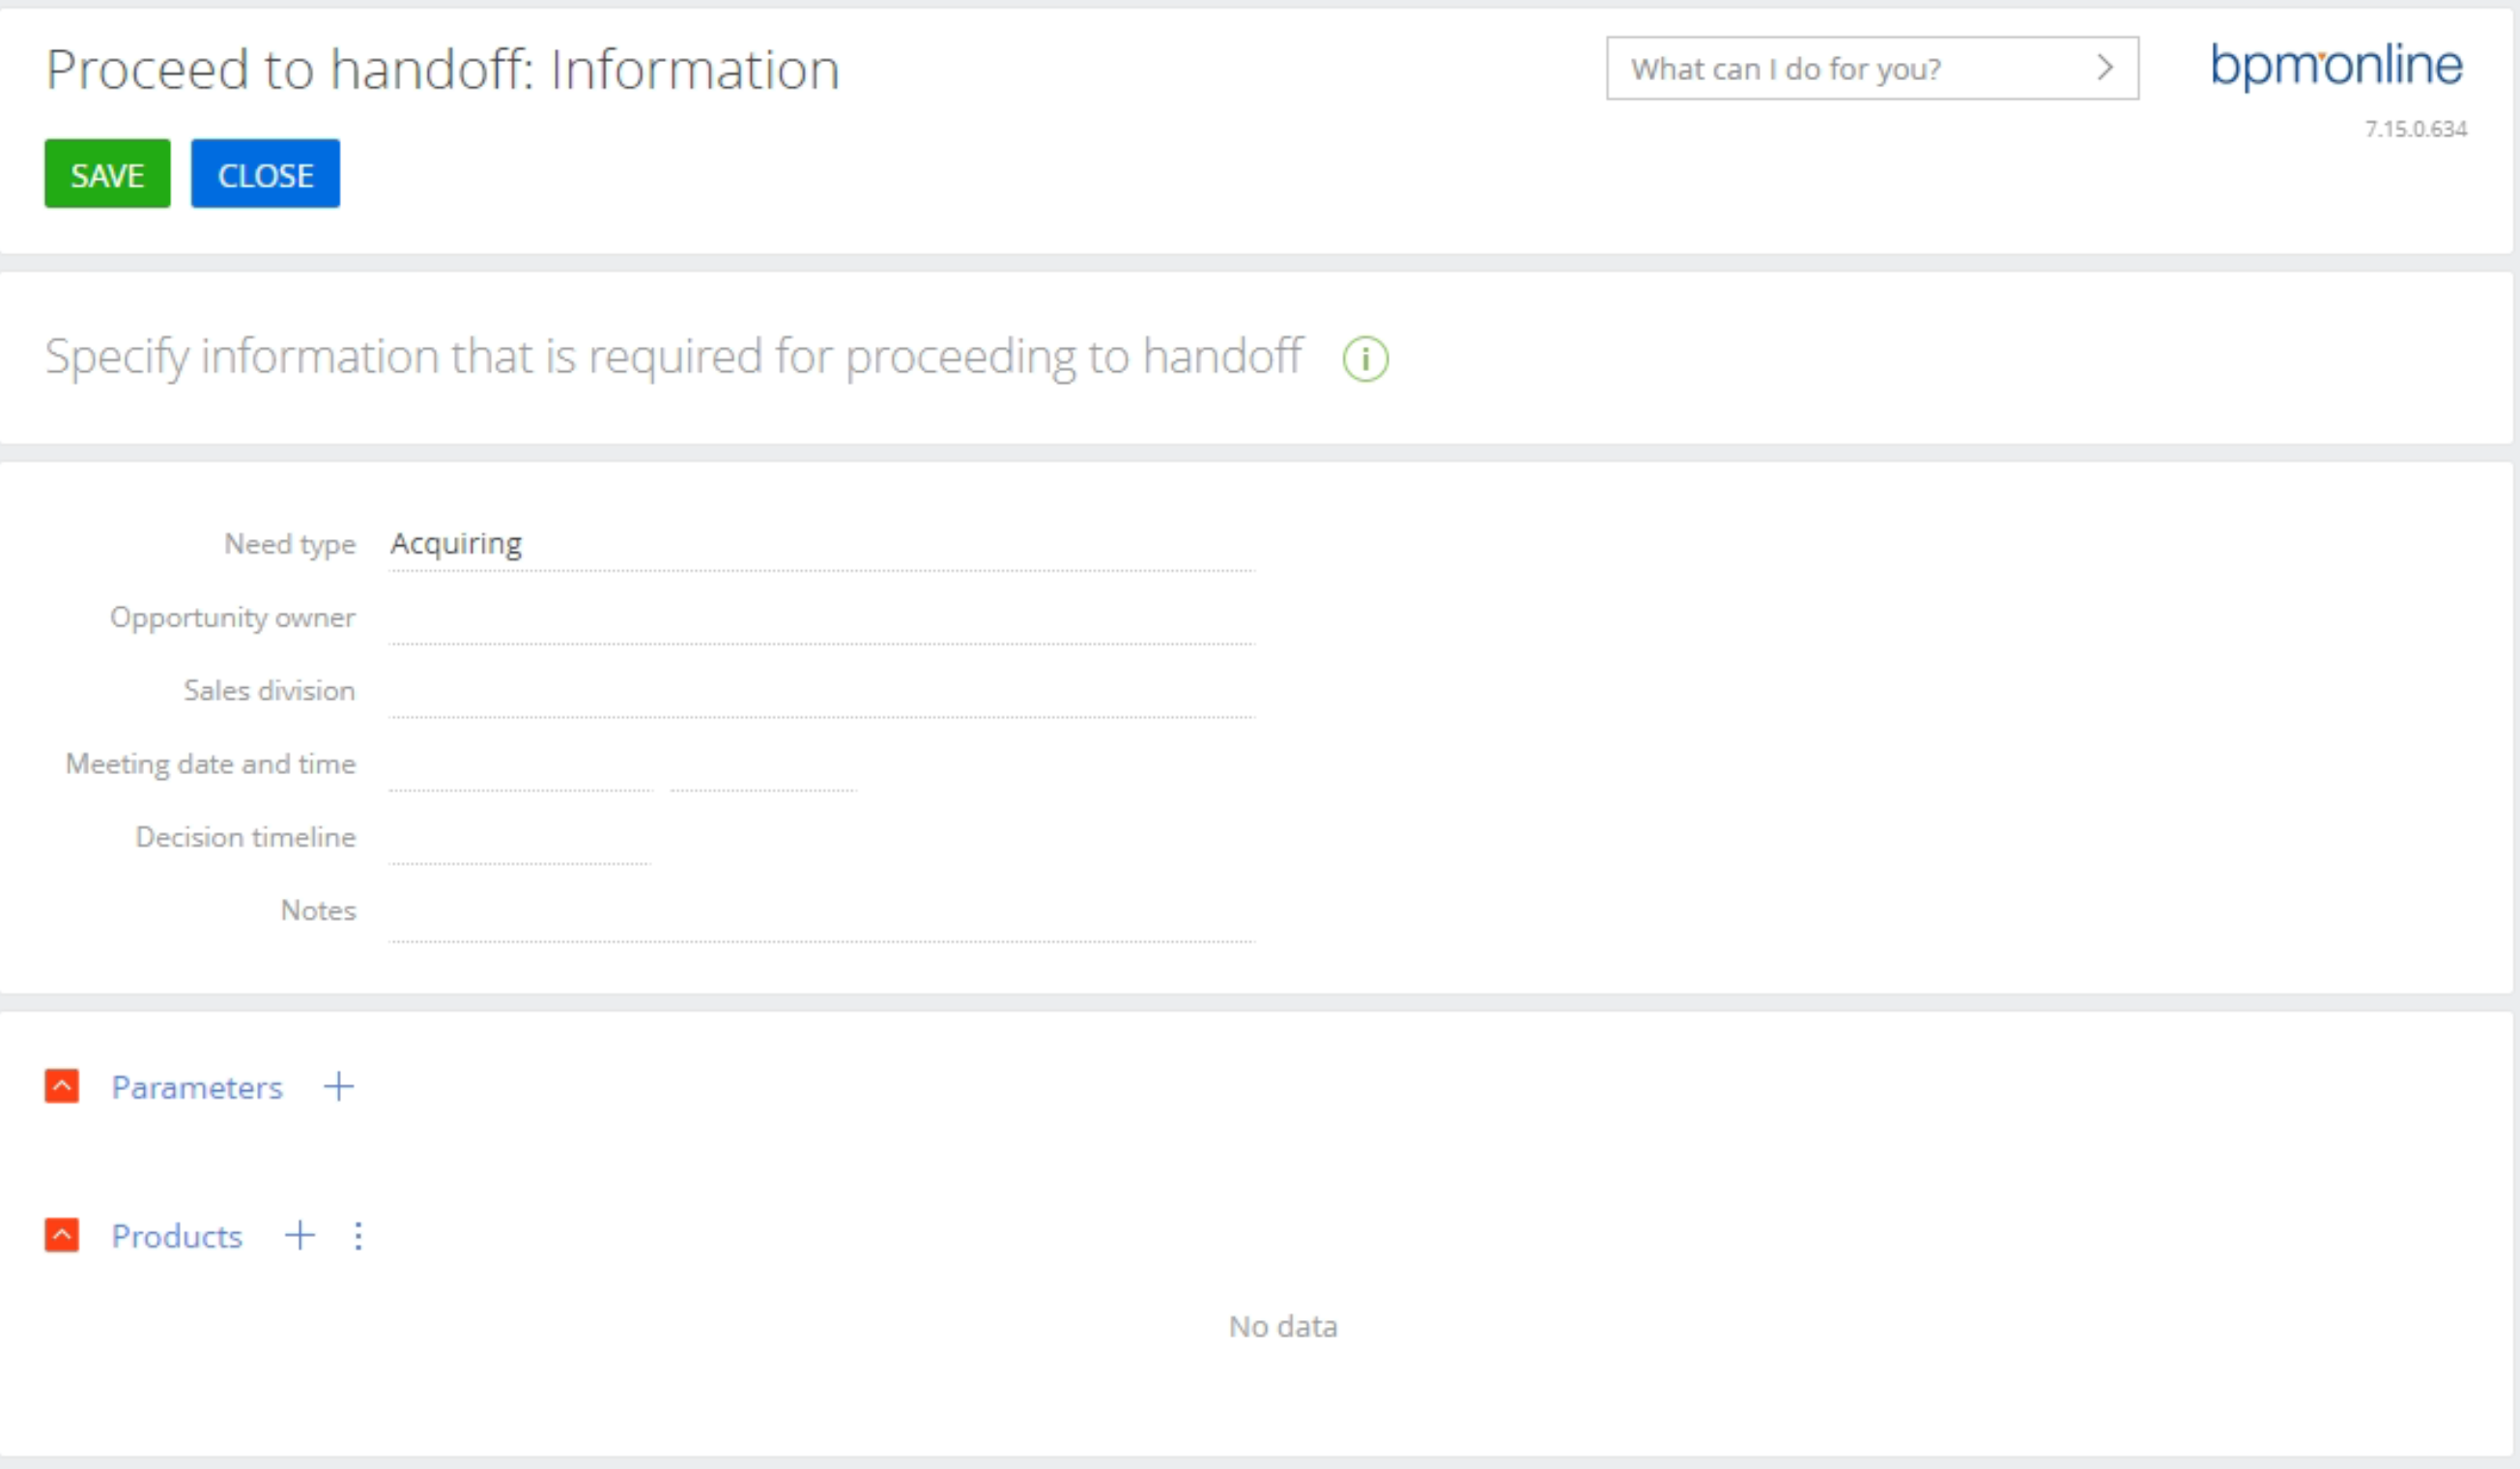
Task: Add a new parameter with the plus icon
Action: (x=339, y=1086)
